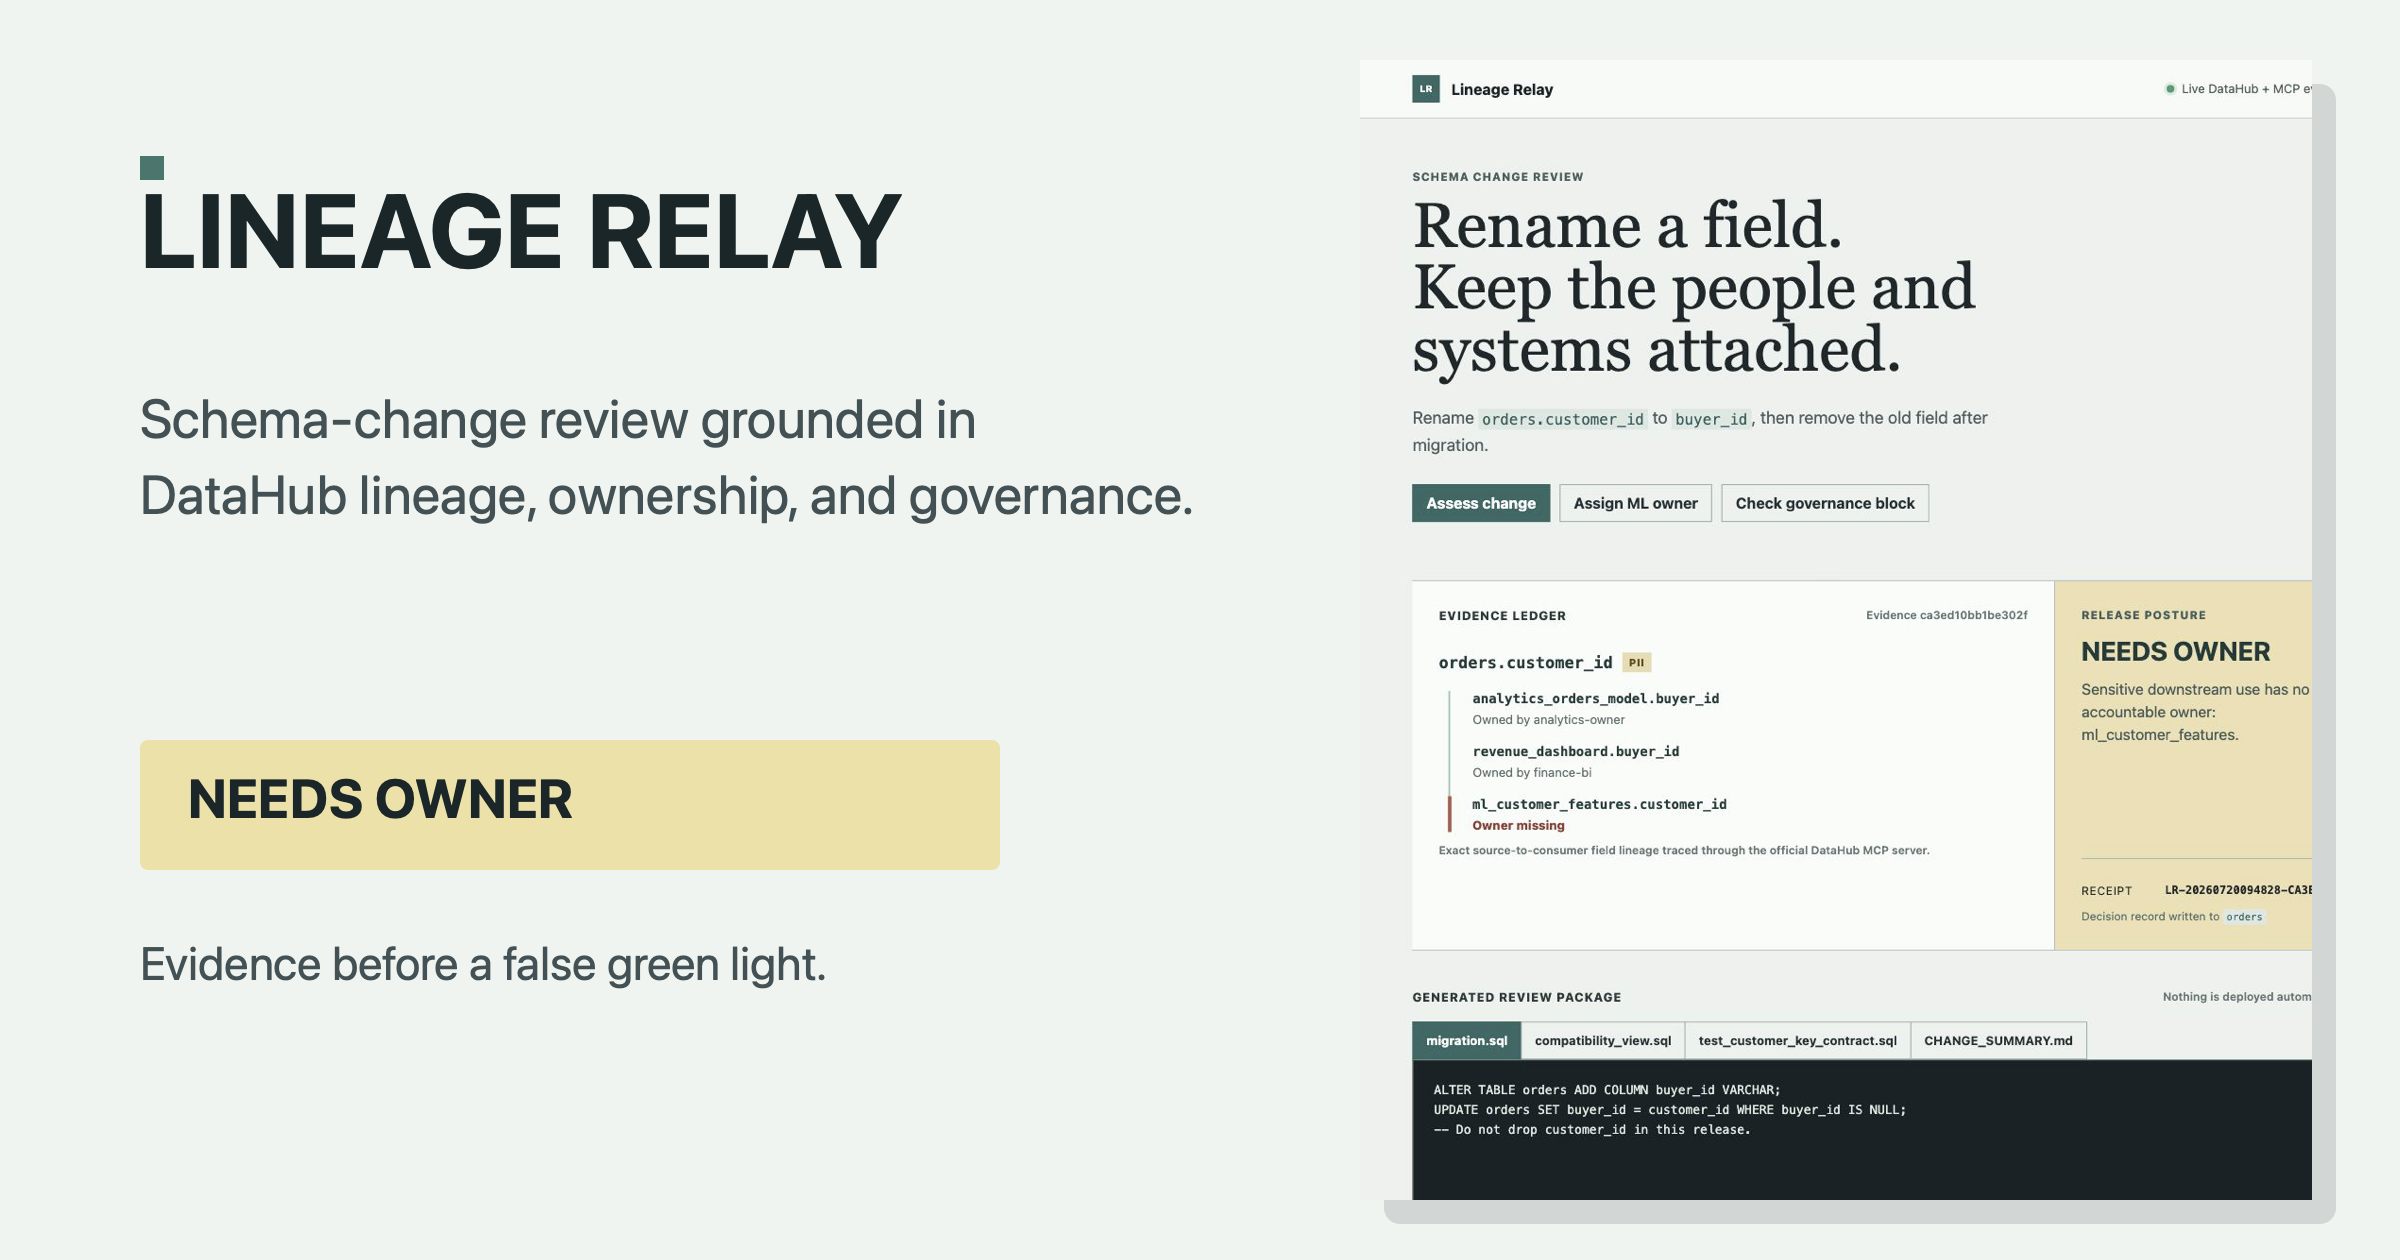Click the LR logo icon

point(1426,89)
